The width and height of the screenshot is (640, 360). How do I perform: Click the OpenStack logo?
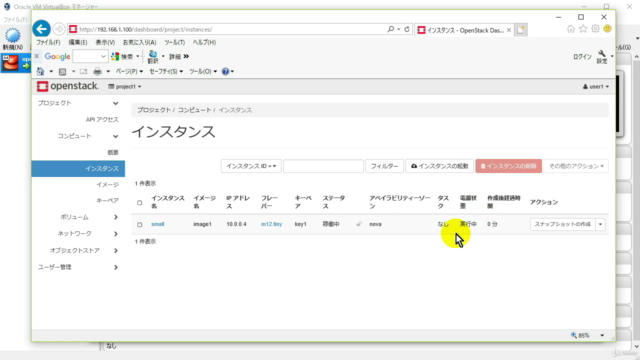coord(68,86)
